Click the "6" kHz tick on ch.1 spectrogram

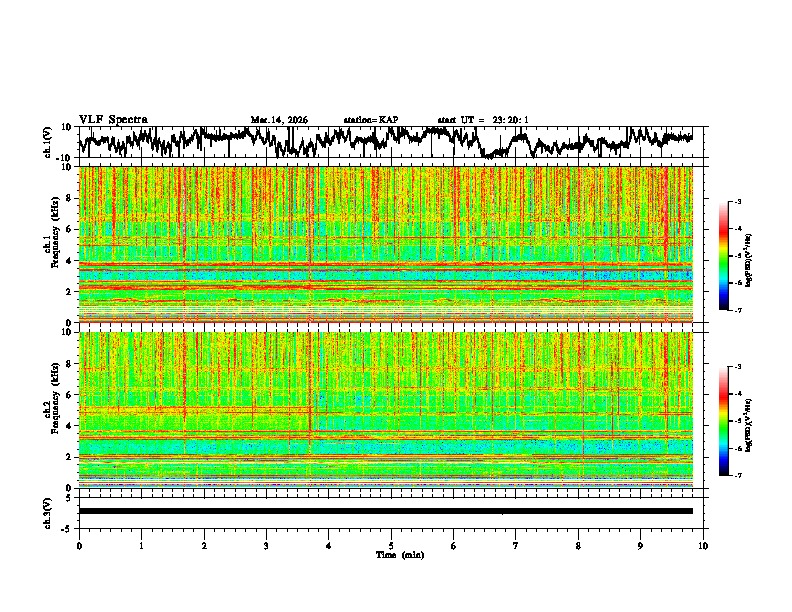[70, 229]
